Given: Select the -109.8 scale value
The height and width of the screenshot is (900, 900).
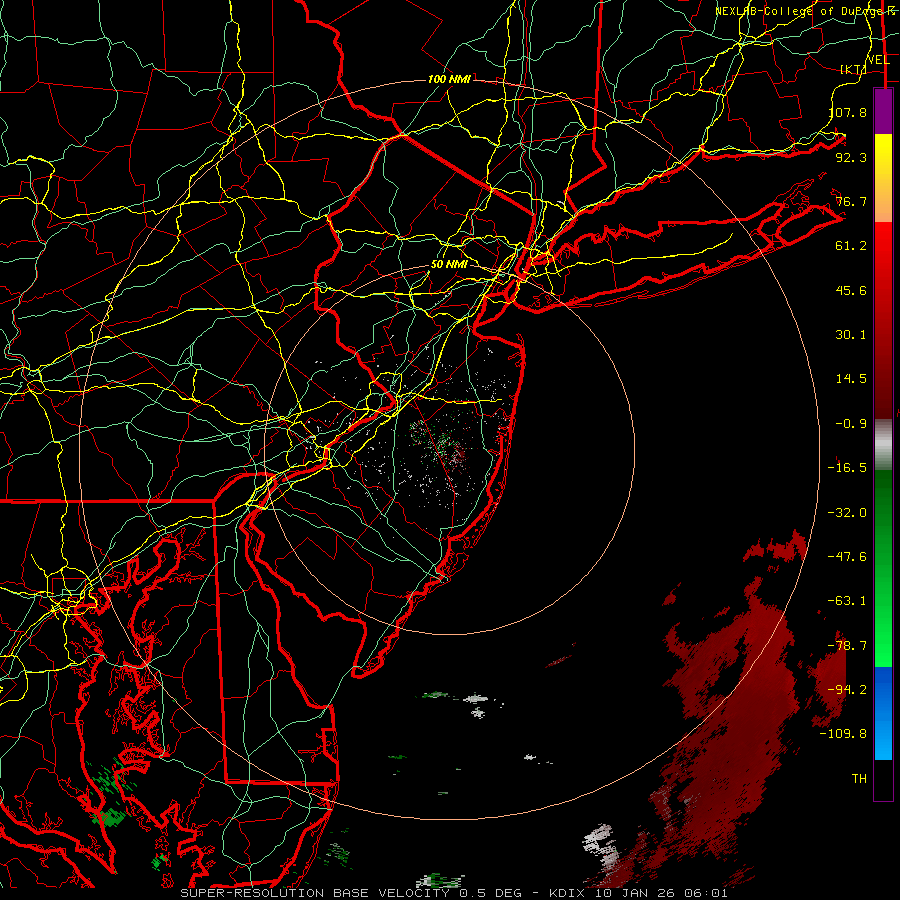Looking at the screenshot, I should pos(843,734).
